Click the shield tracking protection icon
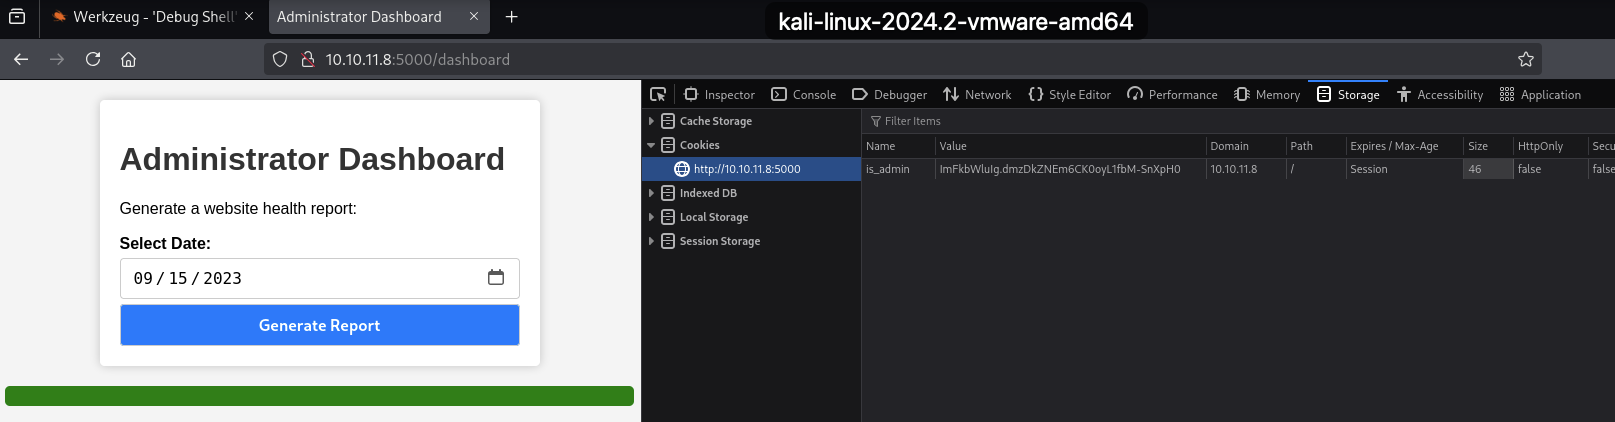Viewport: 1615px width, 422px height. [281, 60]
